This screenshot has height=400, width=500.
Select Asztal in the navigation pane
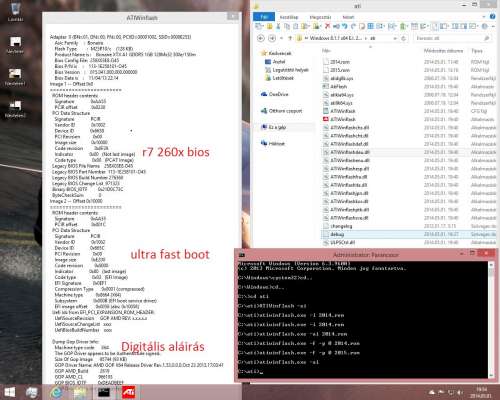(x=275, y=62)
